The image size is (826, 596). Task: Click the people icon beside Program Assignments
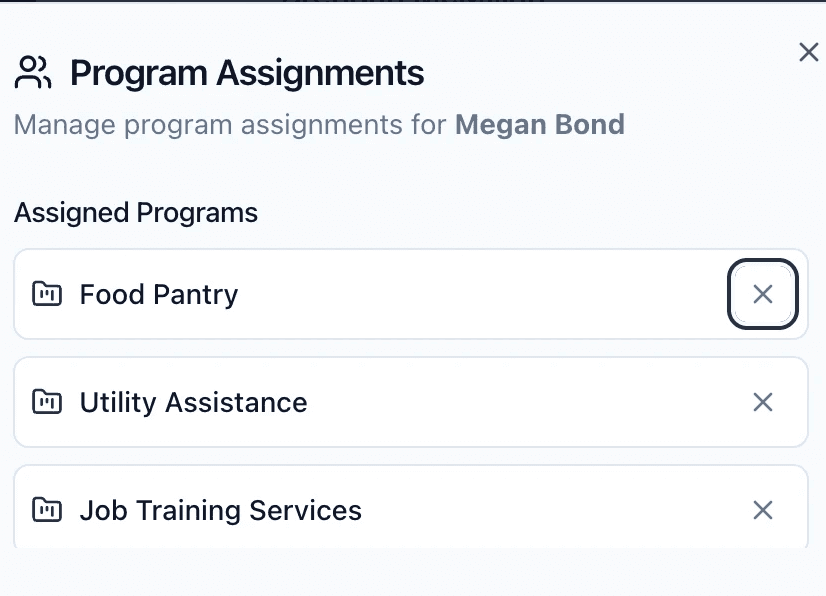click(33, 72)
